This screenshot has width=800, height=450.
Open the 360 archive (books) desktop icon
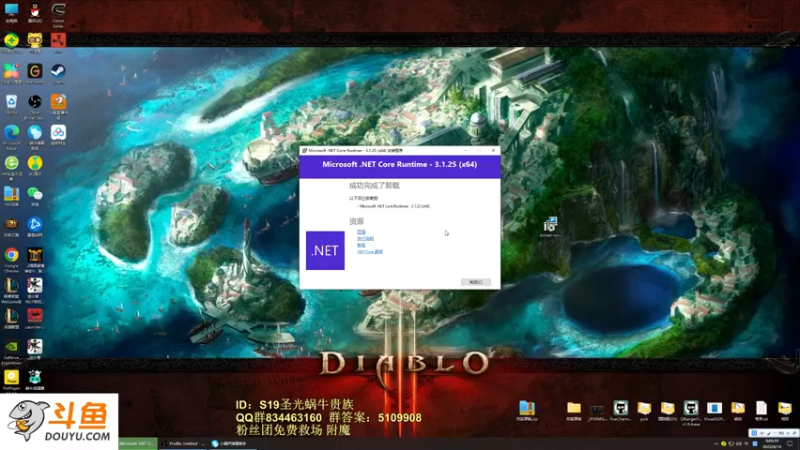(11, 196)
